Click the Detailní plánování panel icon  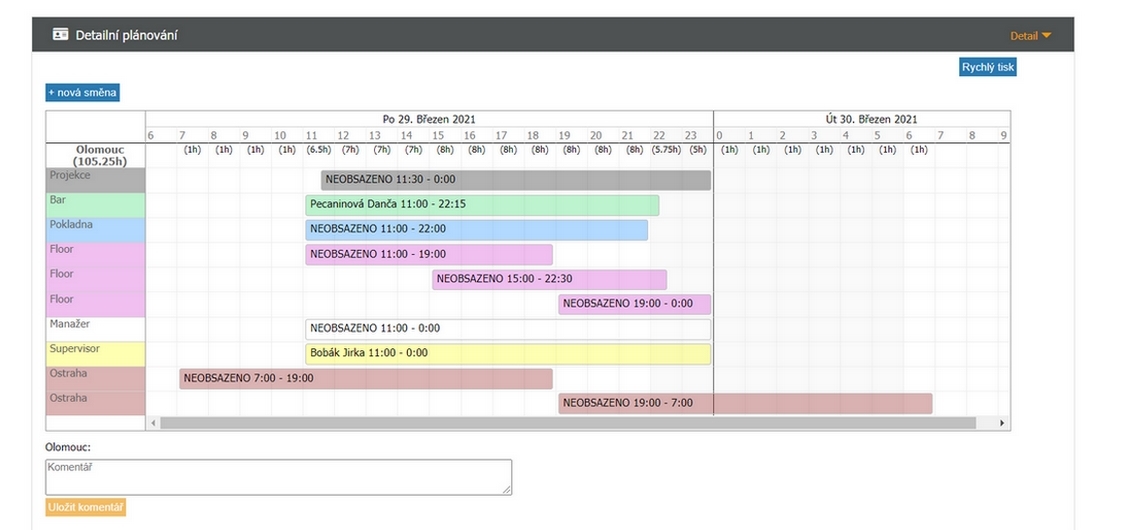(x=60, y=35)
